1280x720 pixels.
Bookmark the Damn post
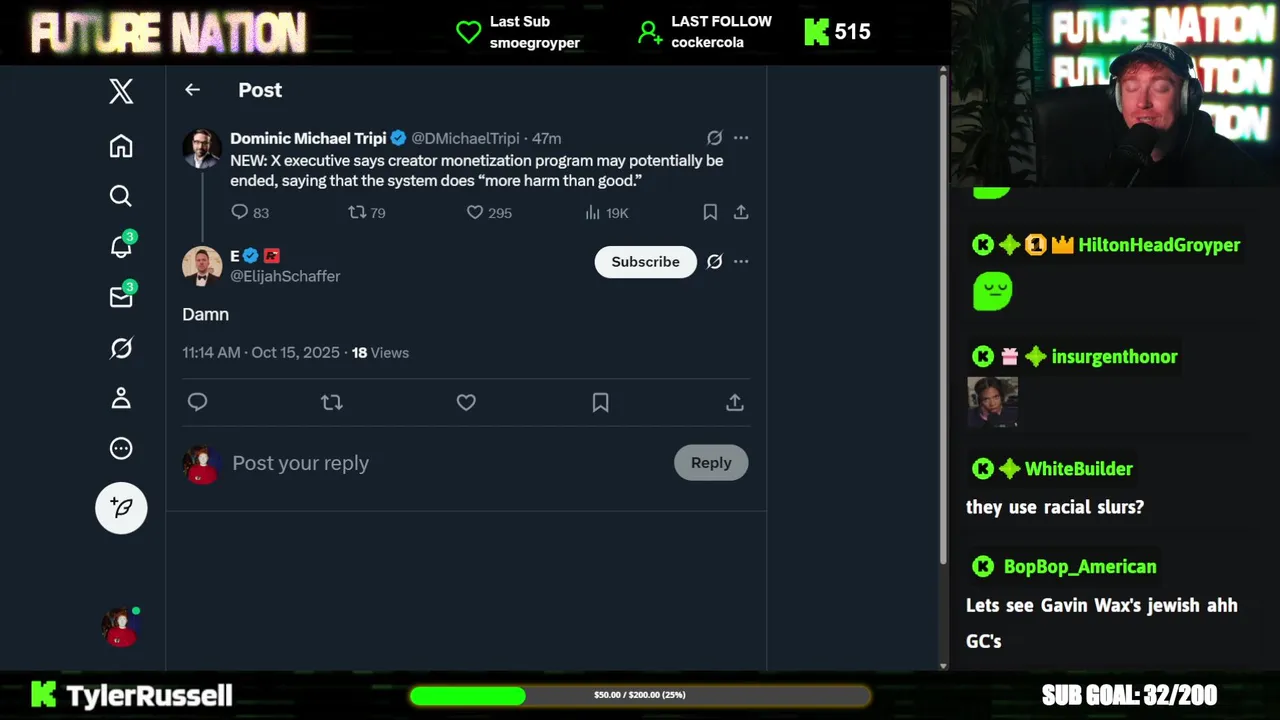coord(600,402)
